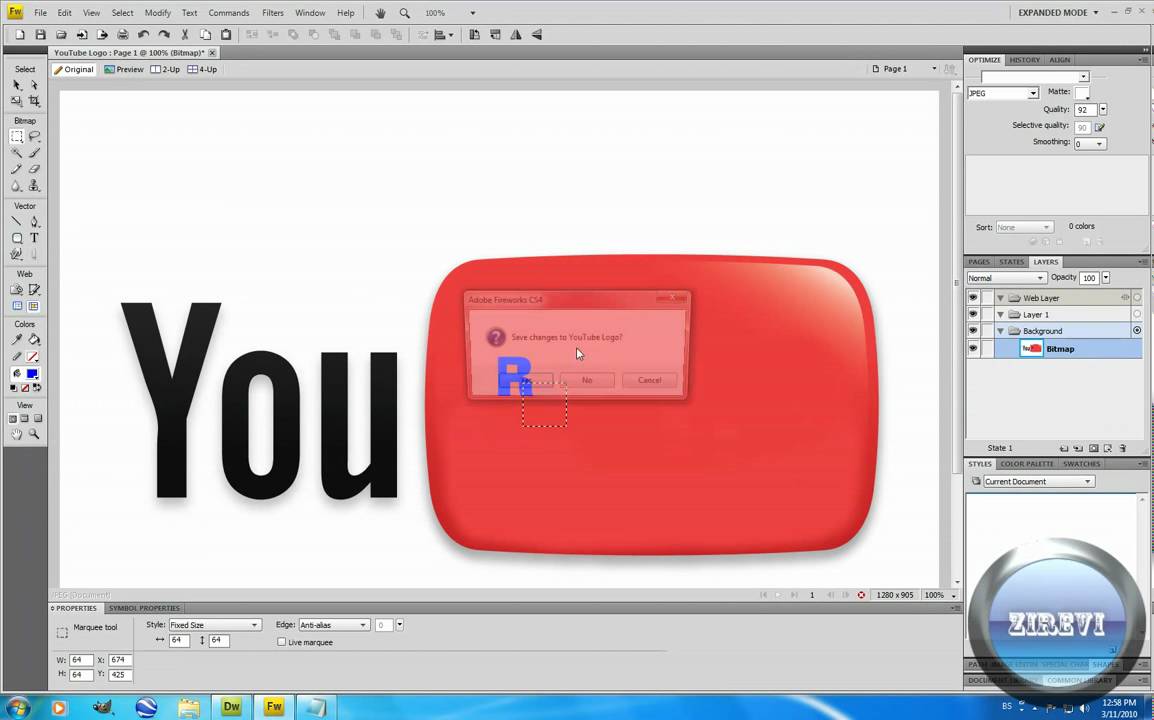Click the Undo icon in main toolbar

(x=143, y=35)
